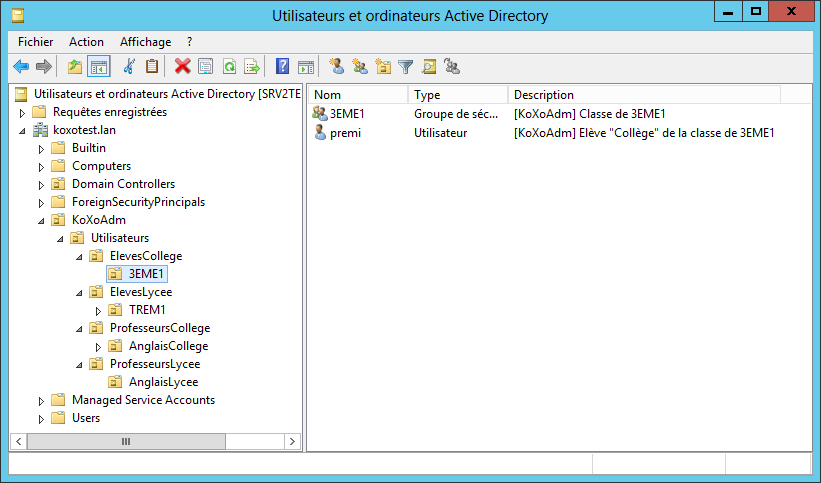Toggle the action pane icon

(x=306, y=67)
